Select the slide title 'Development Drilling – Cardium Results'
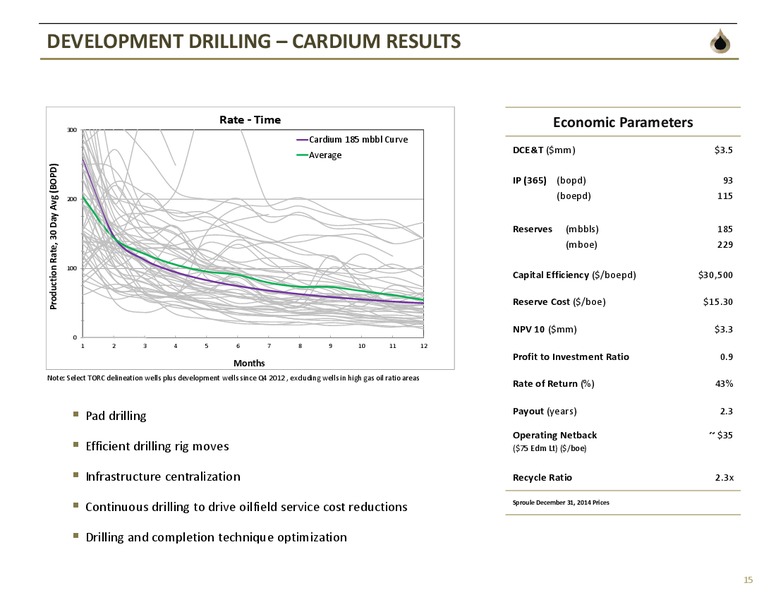 point(253,41)
